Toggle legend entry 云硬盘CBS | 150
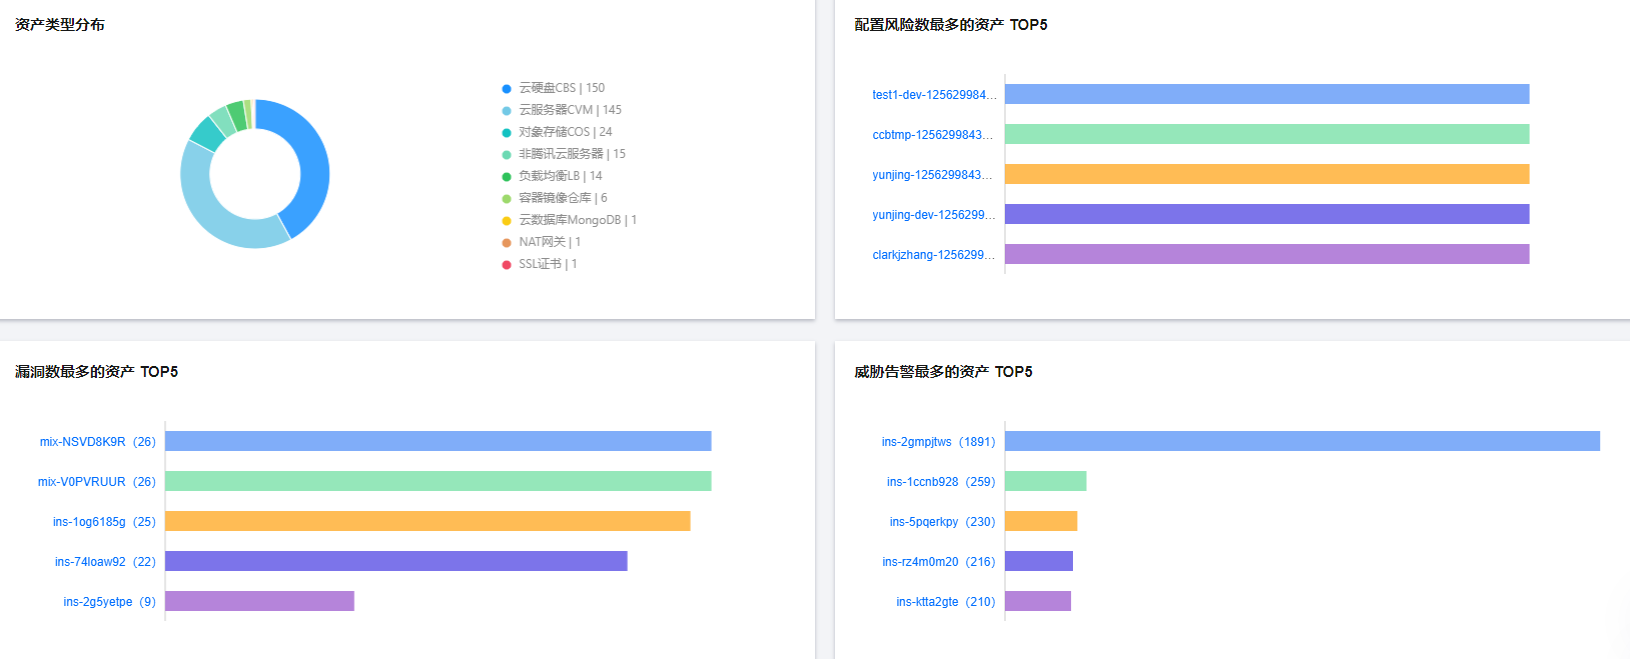 [553, 88]
